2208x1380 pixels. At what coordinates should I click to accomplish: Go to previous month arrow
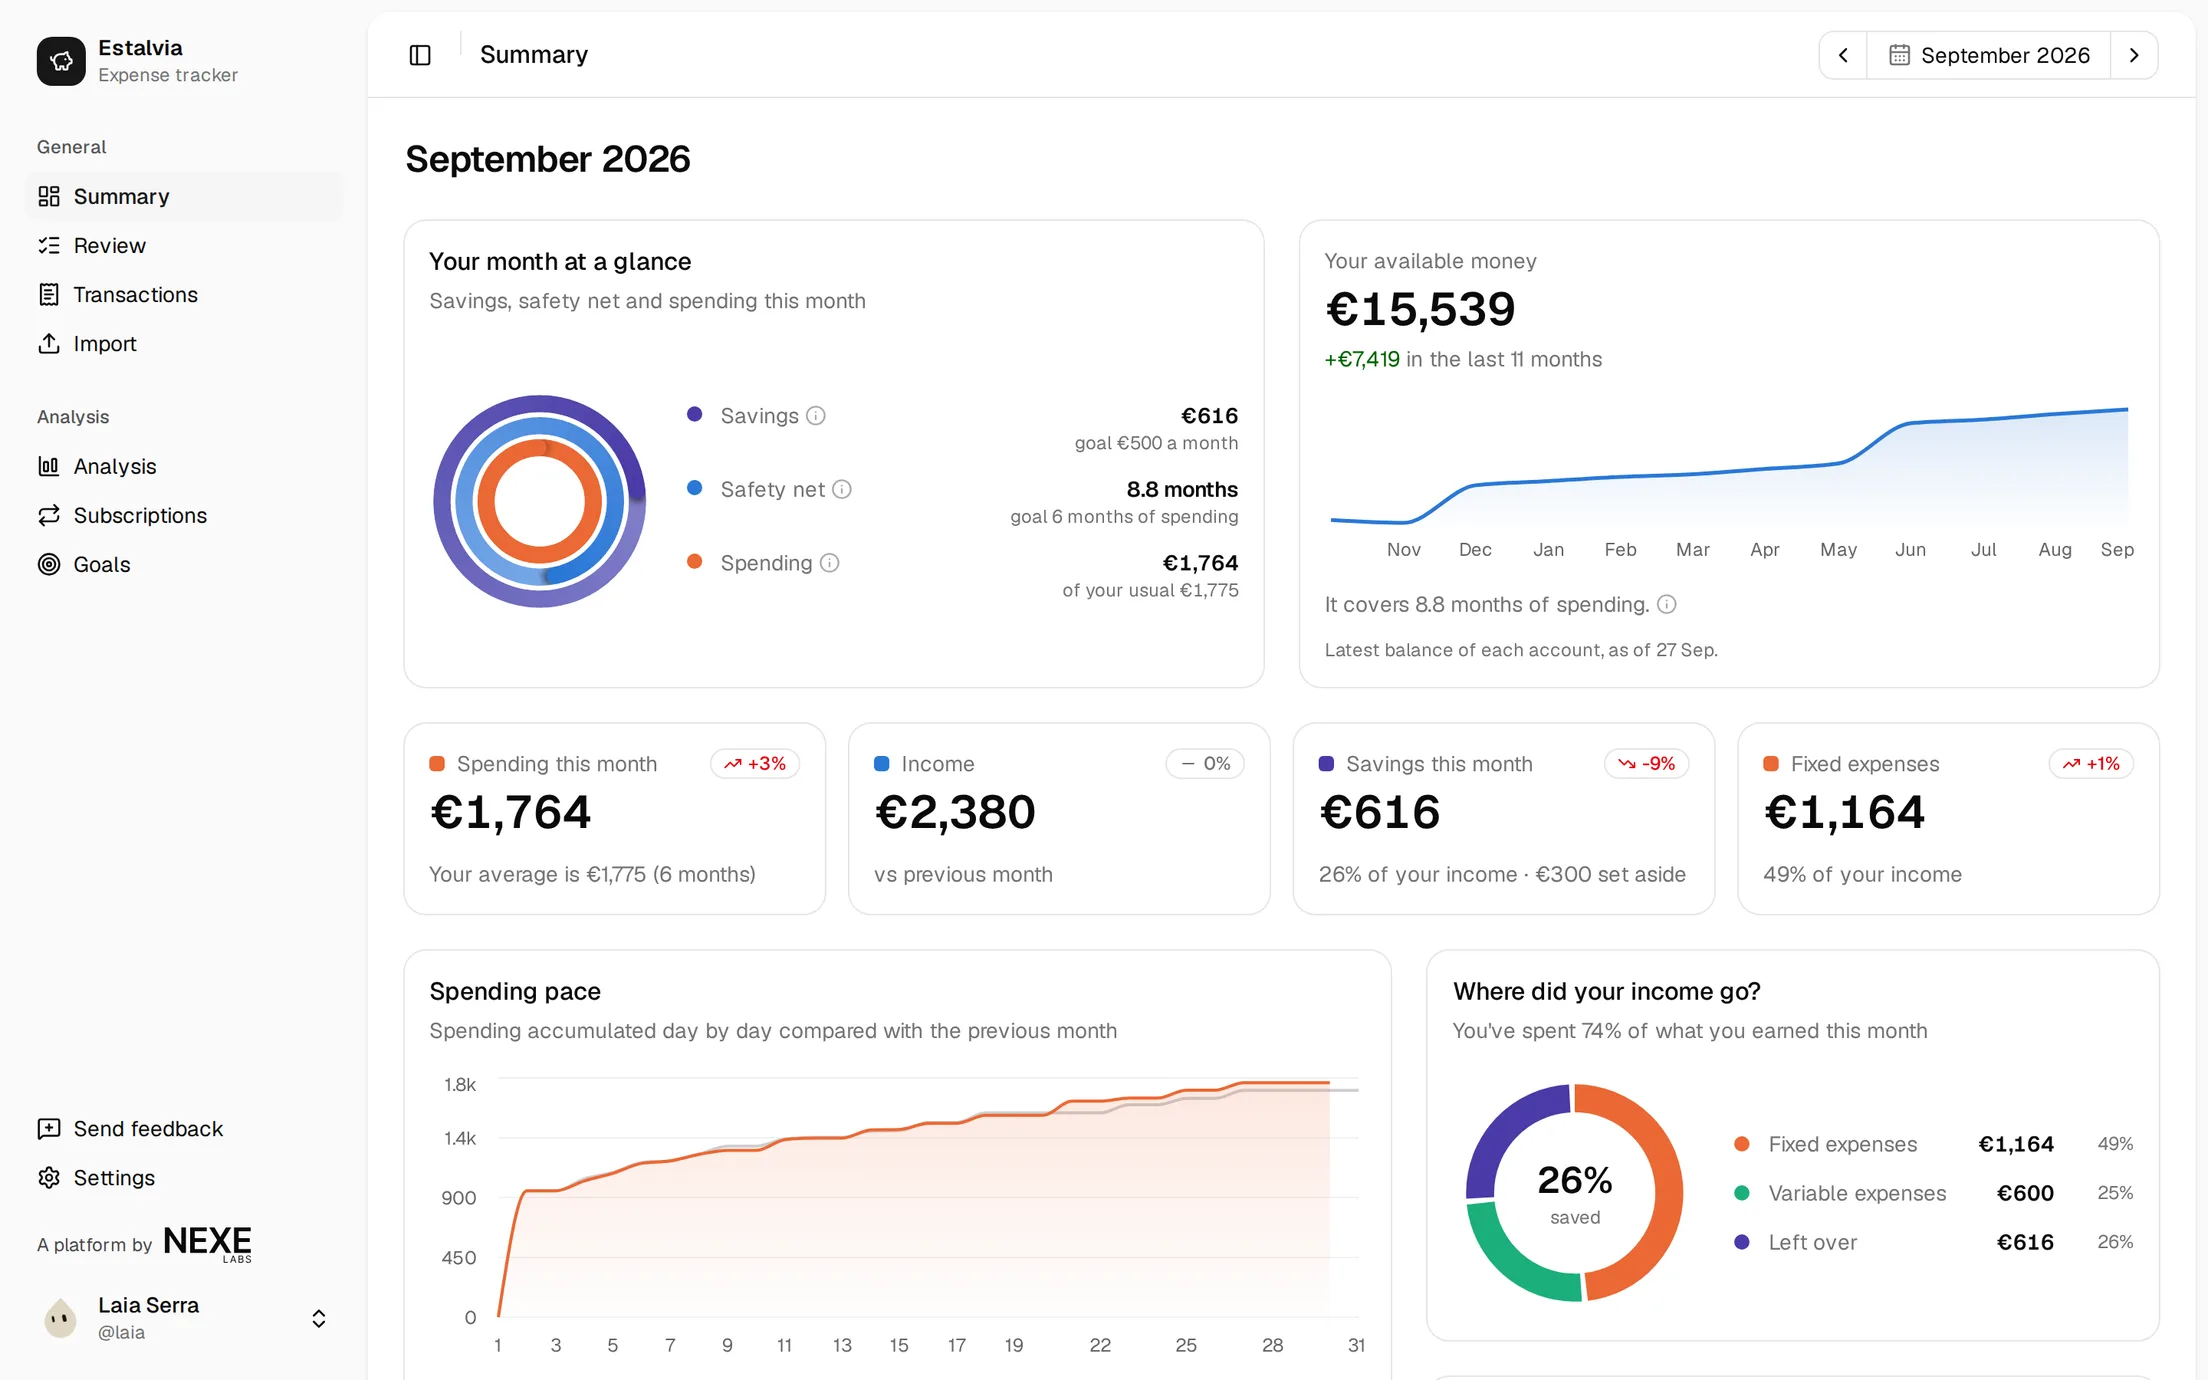tap(1843, 55)
